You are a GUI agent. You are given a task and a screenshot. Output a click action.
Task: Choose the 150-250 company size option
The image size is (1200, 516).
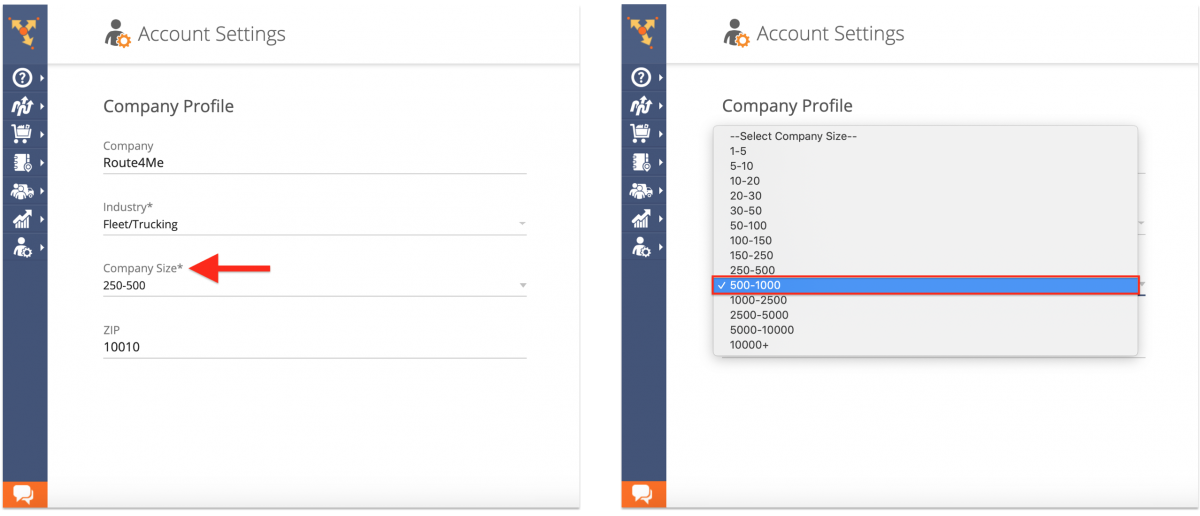925,256
